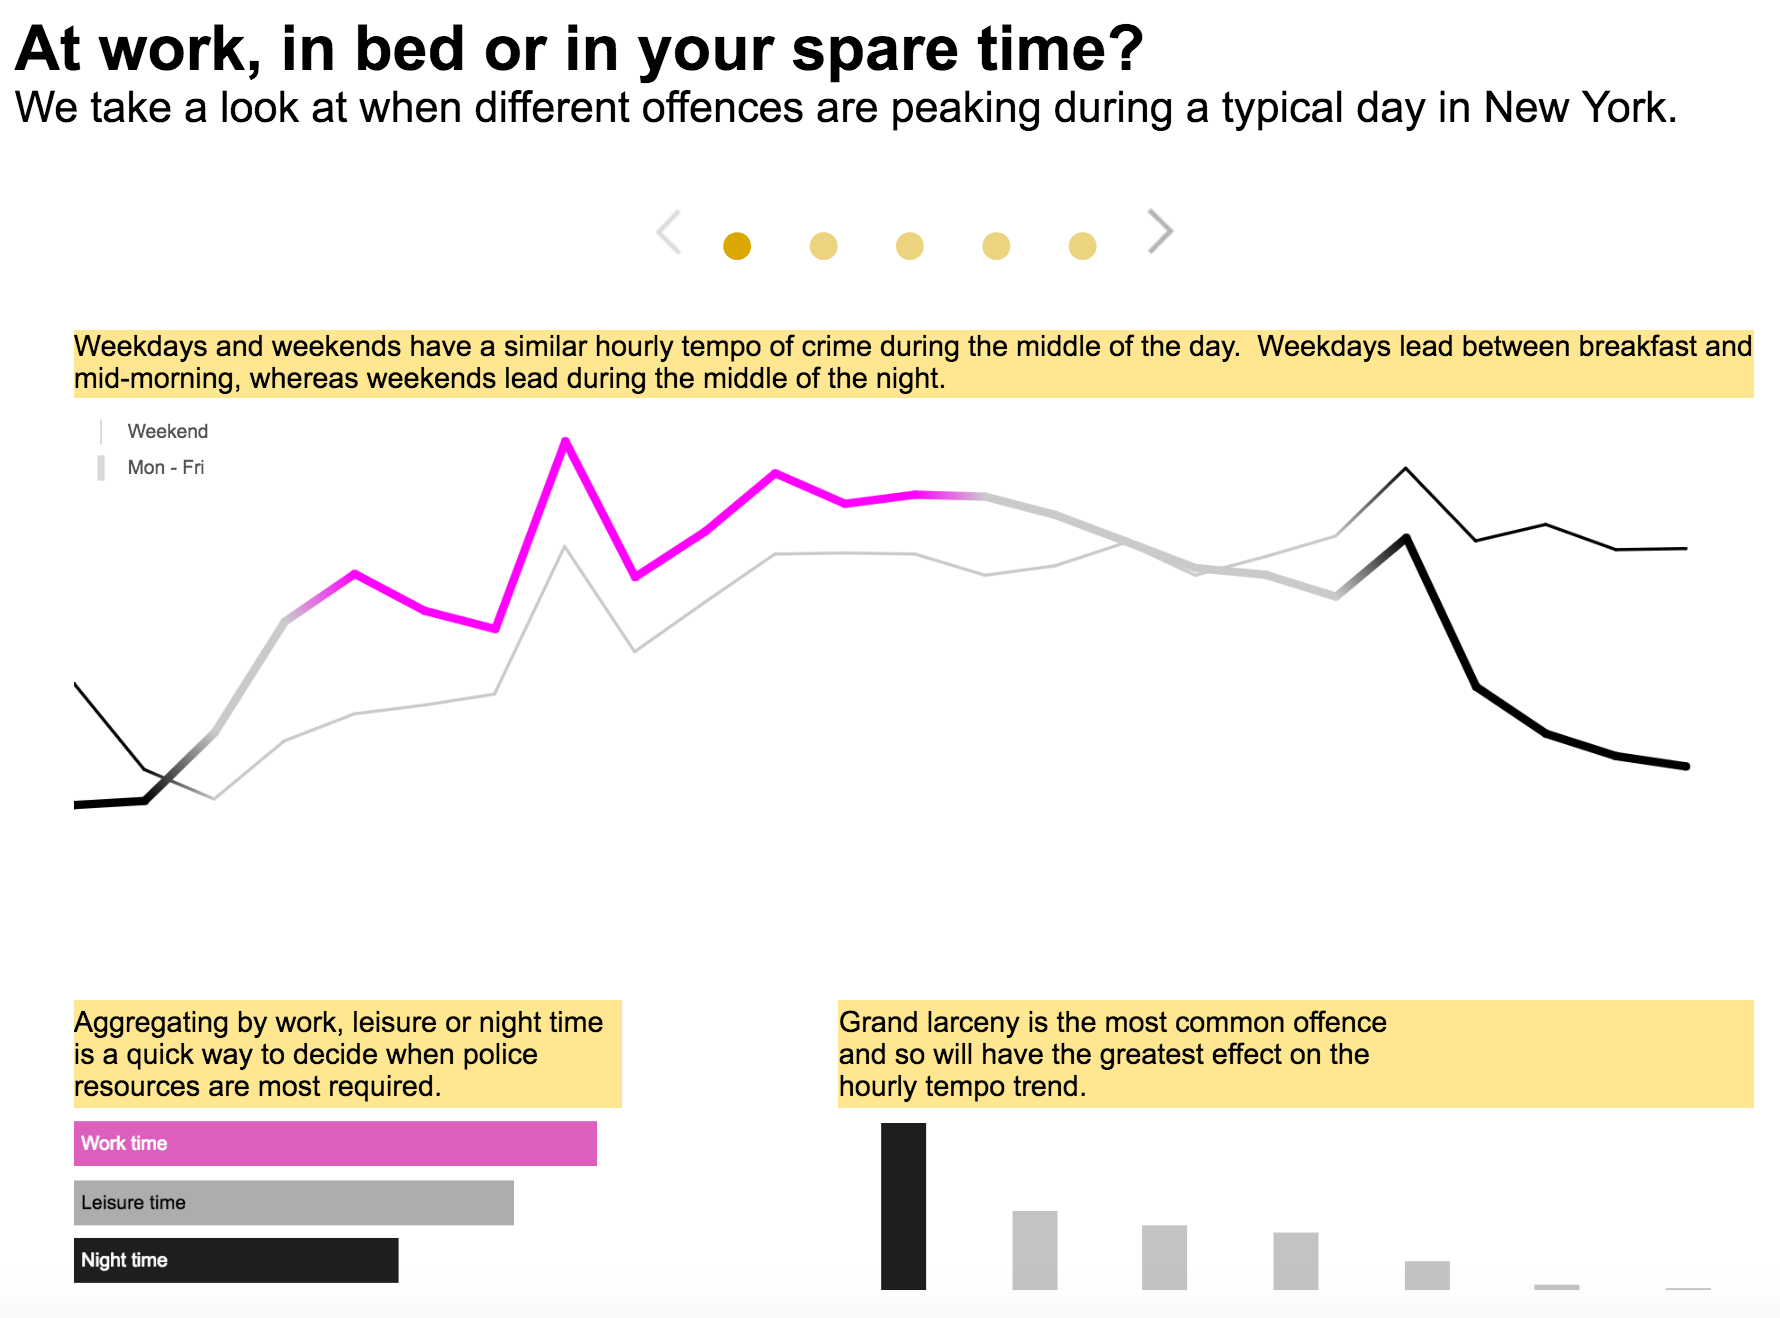This screenshot has height=1318, width=1780.
Task: Select the first (active) story dot
Action: pyautogui.click(x=737, y=246)
